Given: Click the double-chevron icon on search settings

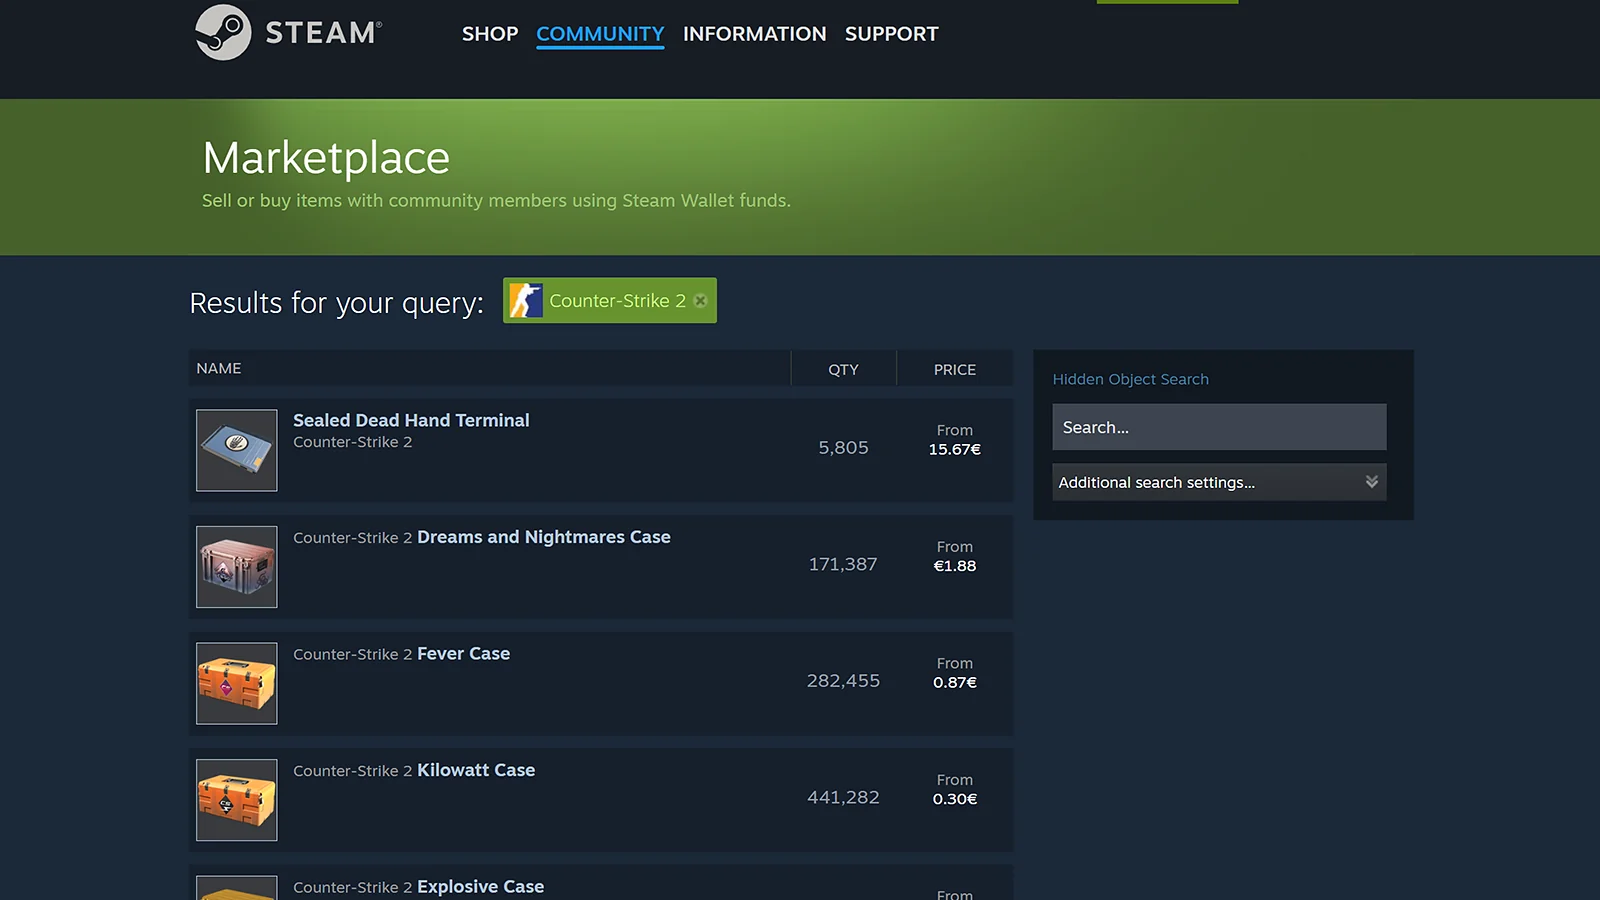Looking at the screenshot, I should [1371, 482].
